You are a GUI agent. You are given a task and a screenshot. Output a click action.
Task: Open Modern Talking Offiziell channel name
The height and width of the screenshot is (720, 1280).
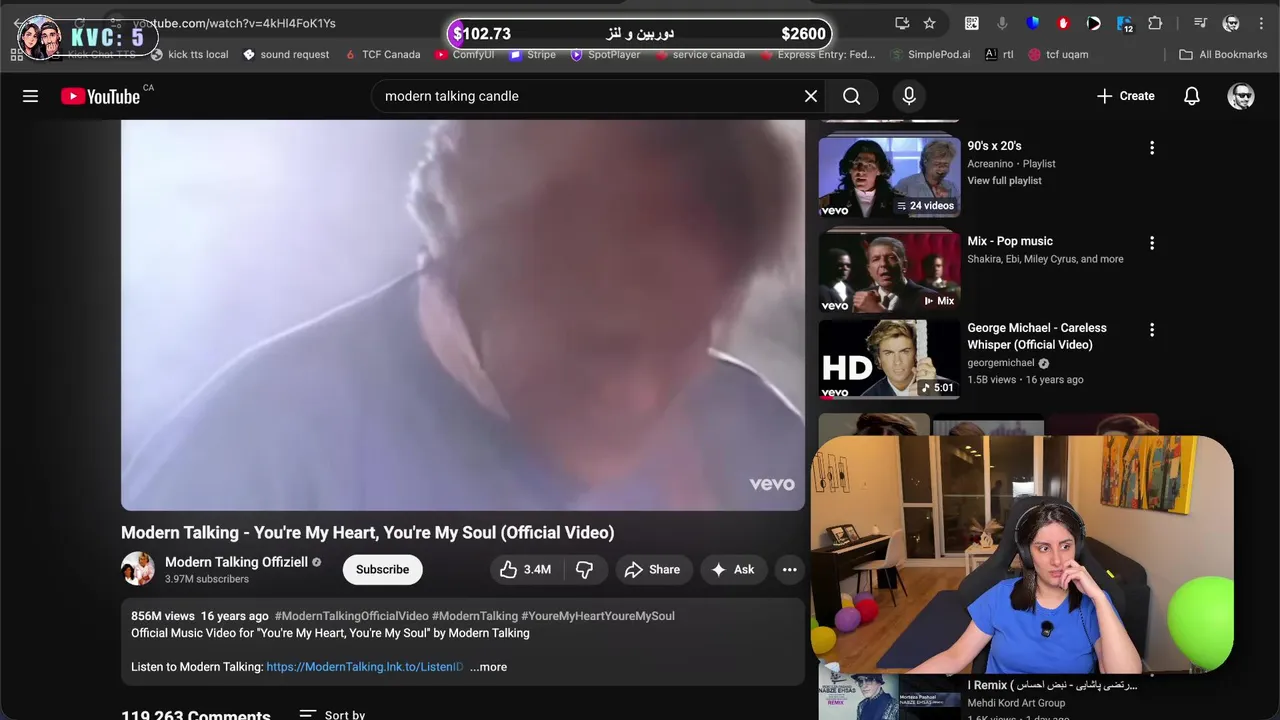point(236,562)
